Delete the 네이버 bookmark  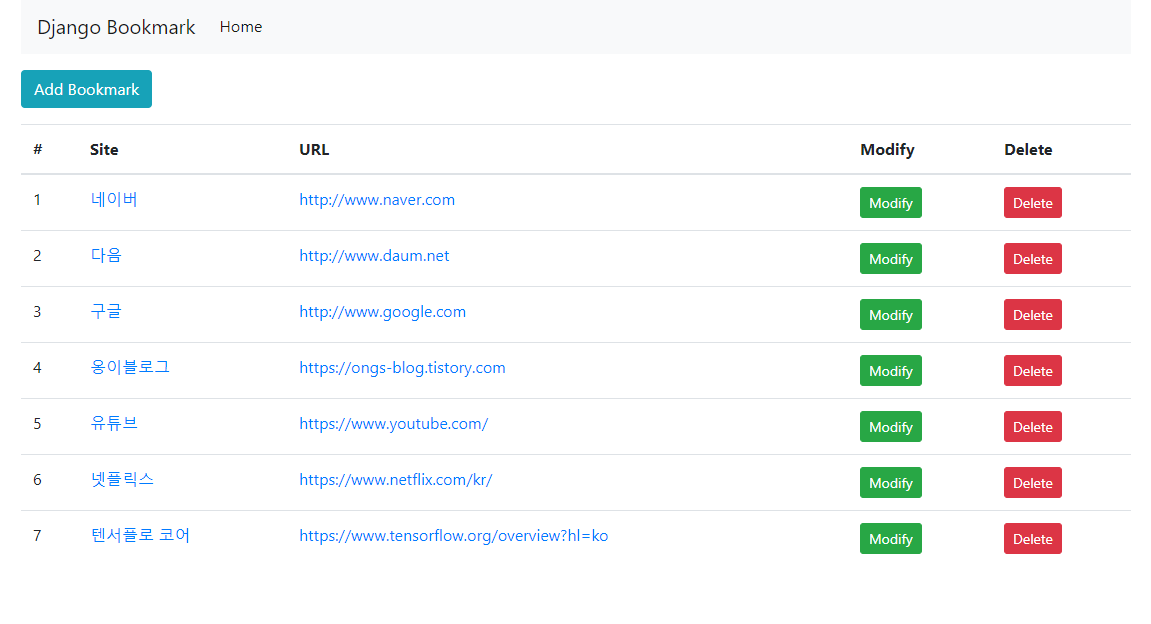pyautogui.click(x=1033, y=203)
